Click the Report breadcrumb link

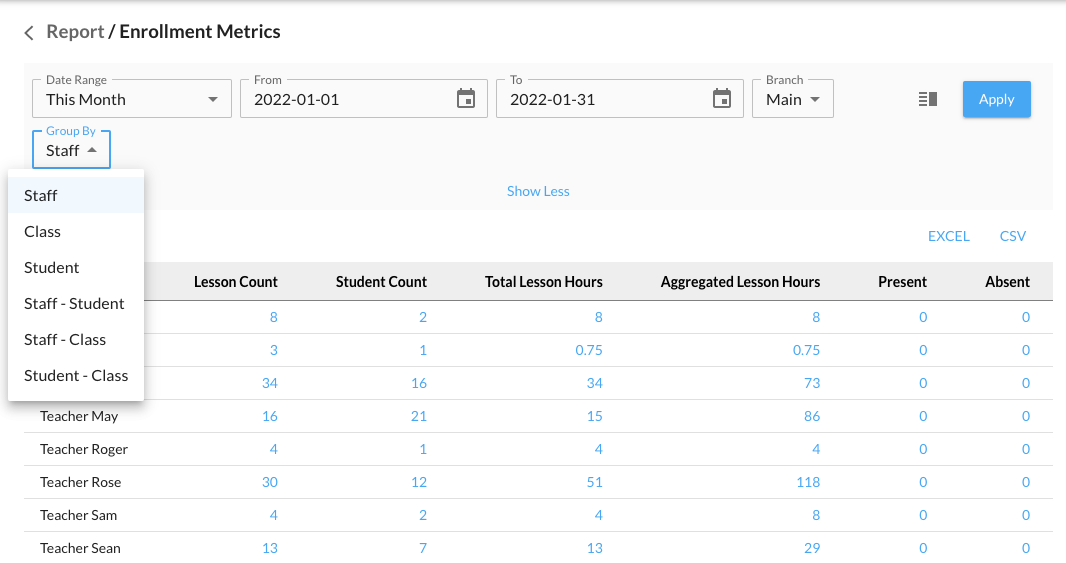pyautogui.click(x=75, y=32)
